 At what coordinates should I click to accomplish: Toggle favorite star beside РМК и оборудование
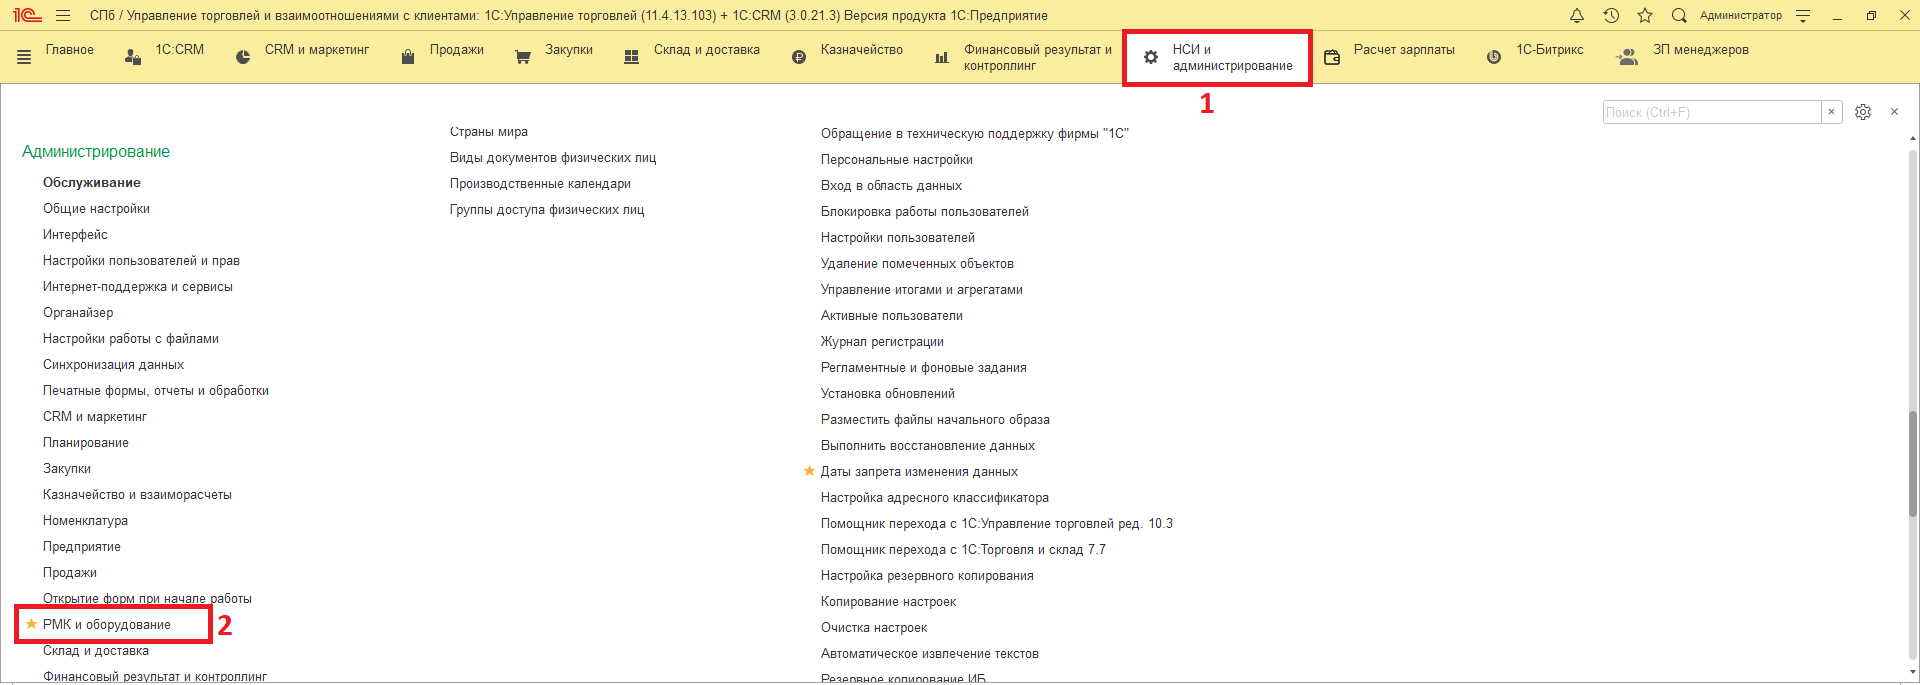click(x=31, y=624)
